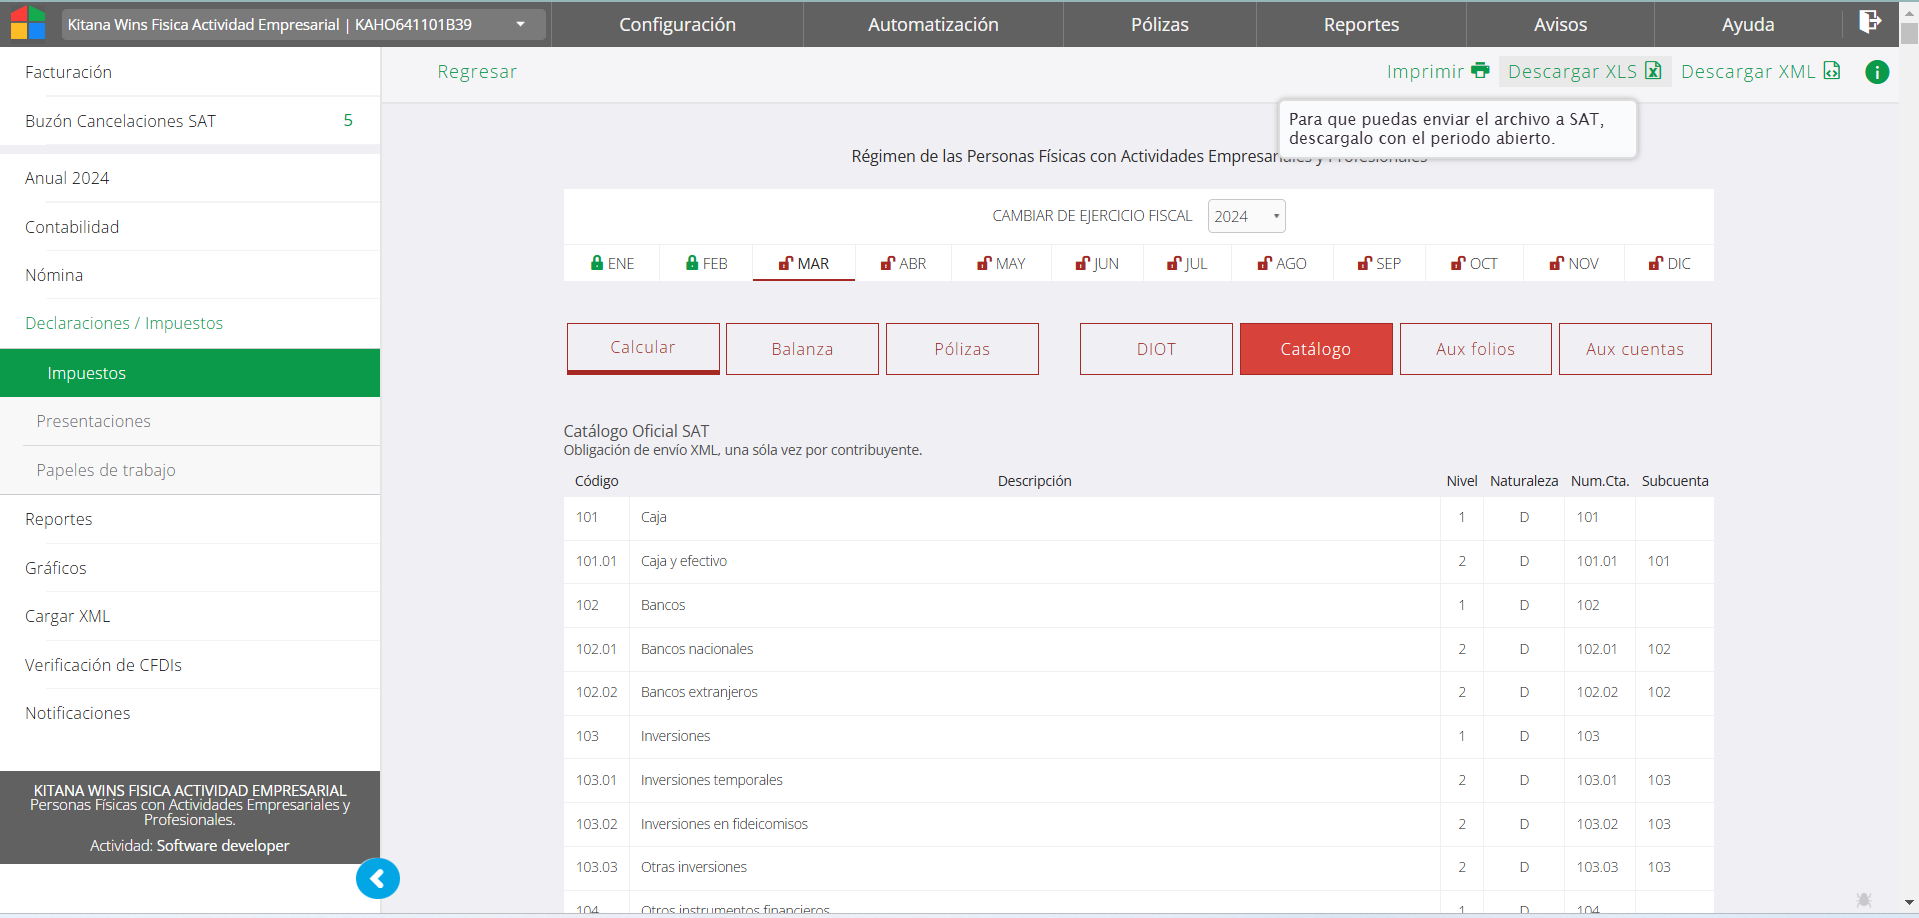The image size is (1919, 918).
Task: Open the fiscal year 2024 dropdown
Action: click(1246, 216)
